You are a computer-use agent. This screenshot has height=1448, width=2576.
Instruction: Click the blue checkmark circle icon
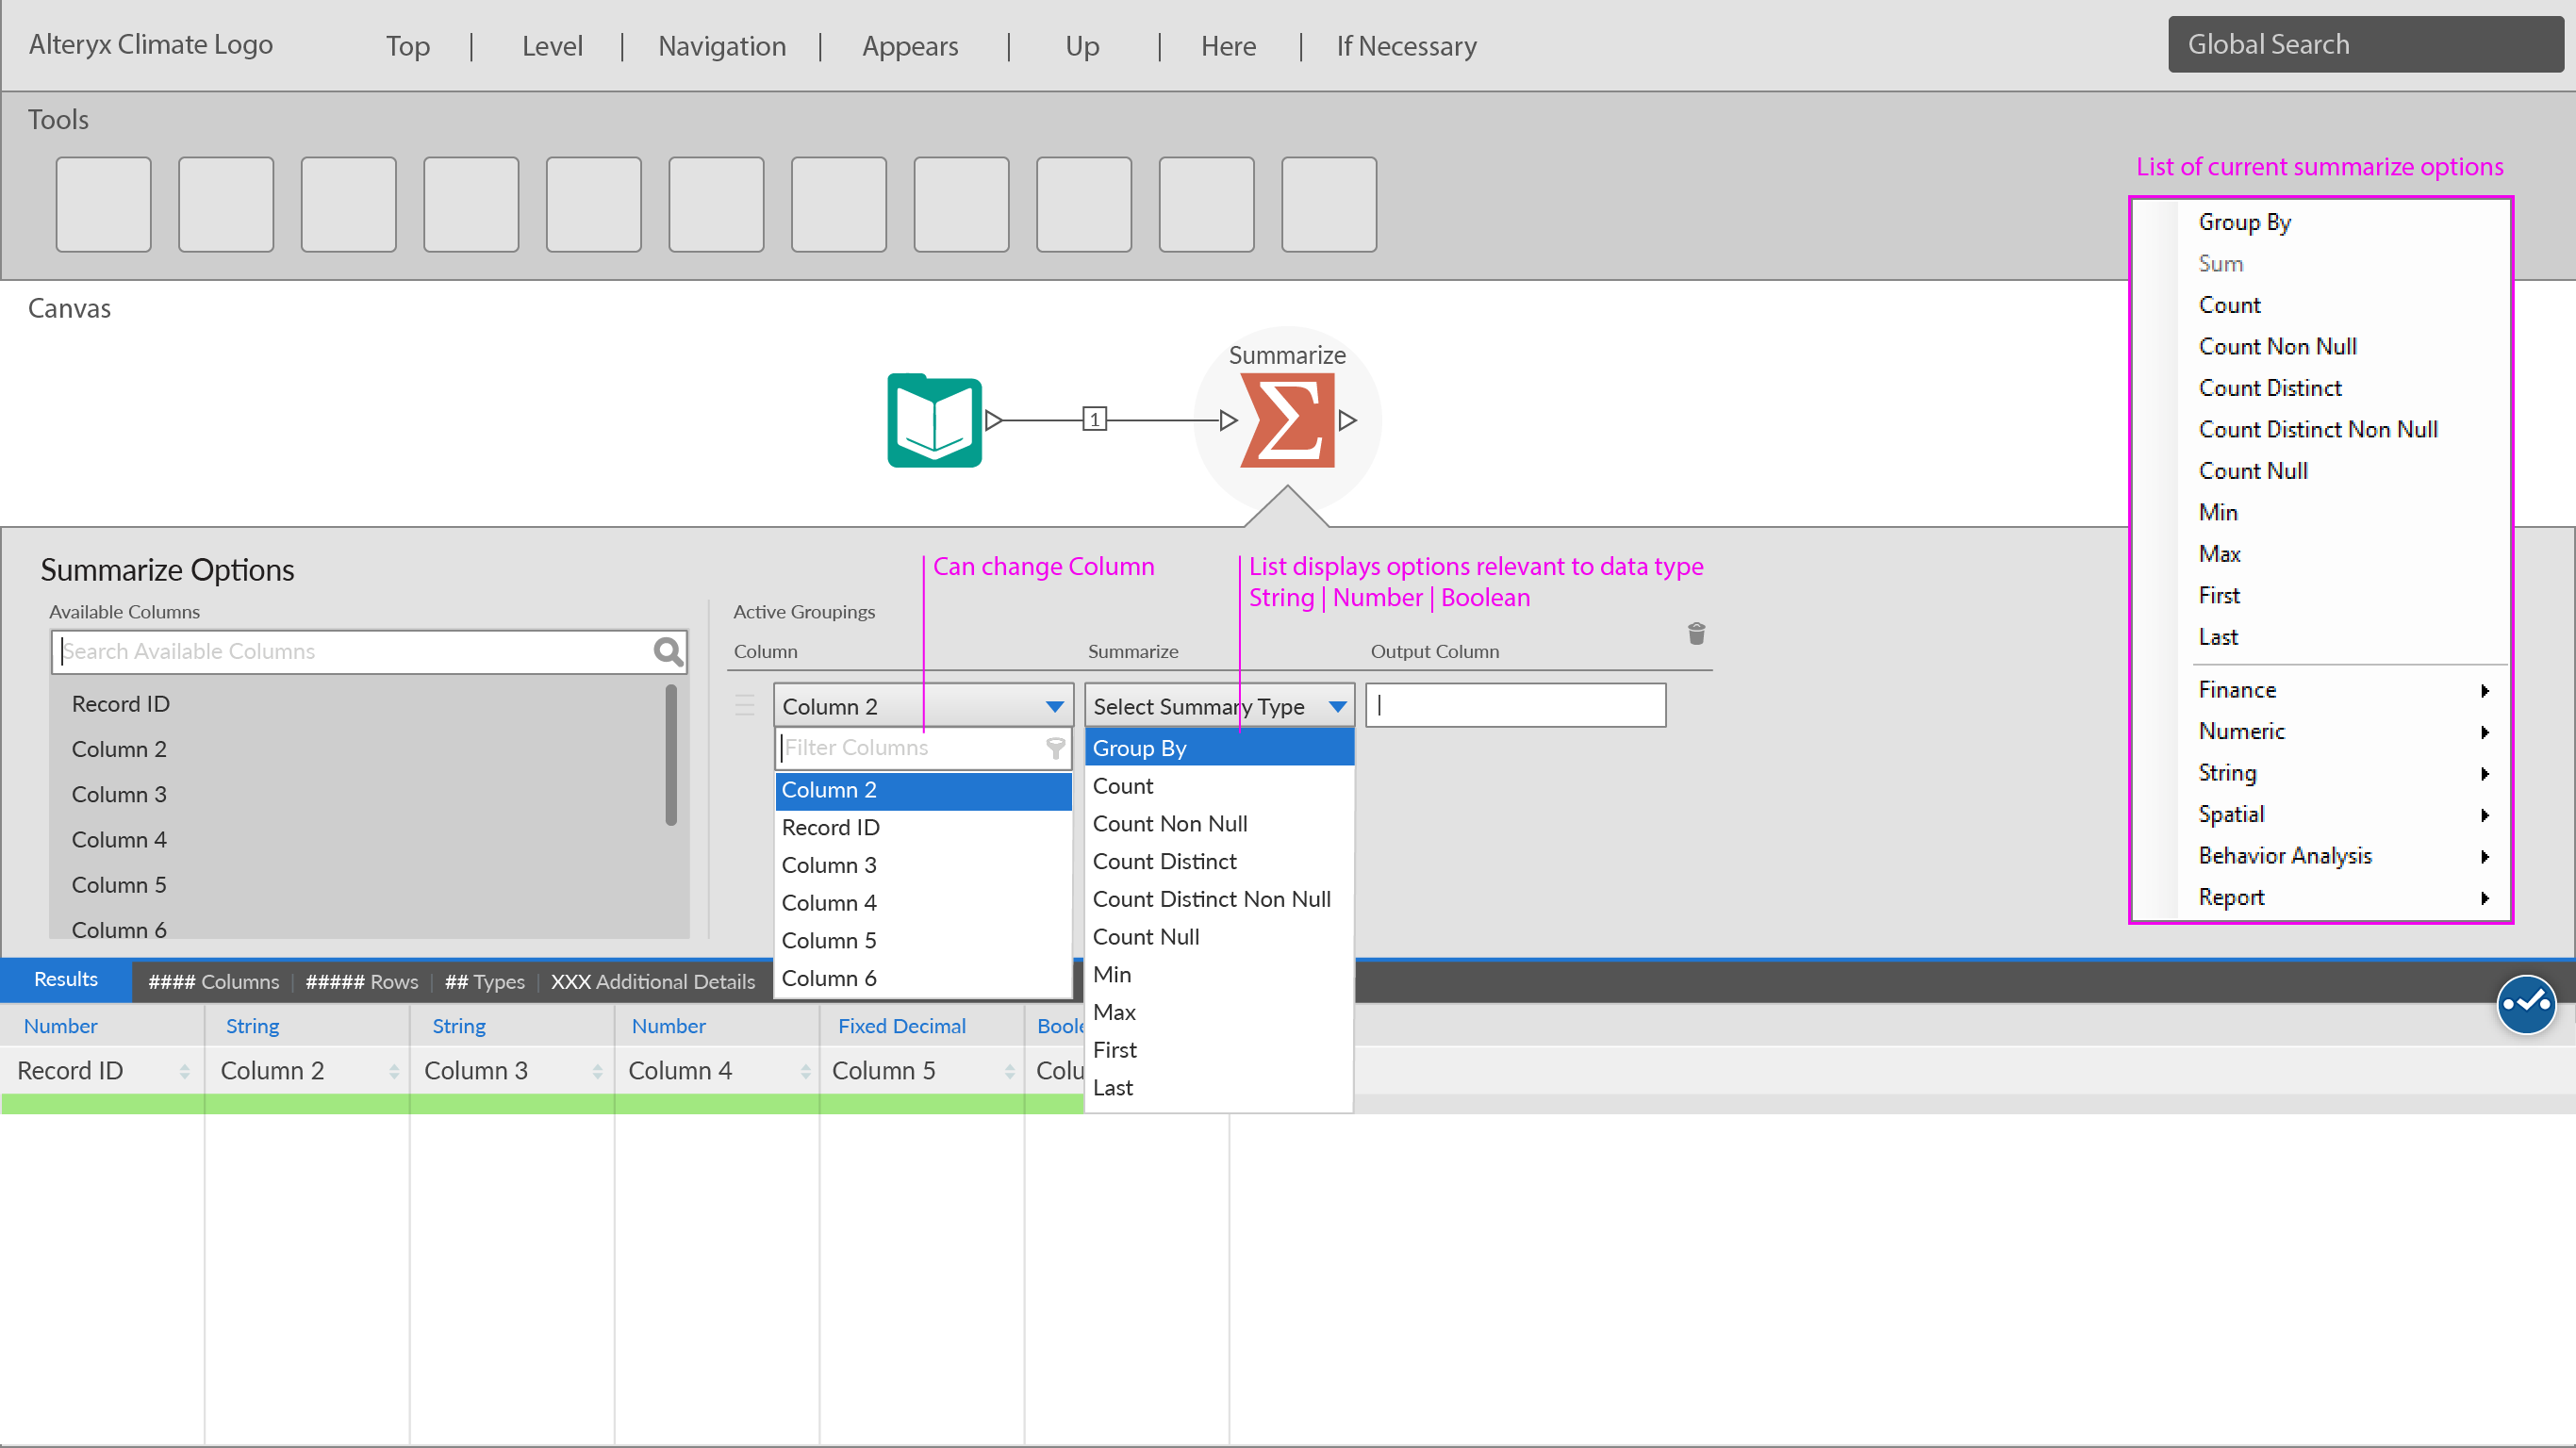coord(2525,1003)
